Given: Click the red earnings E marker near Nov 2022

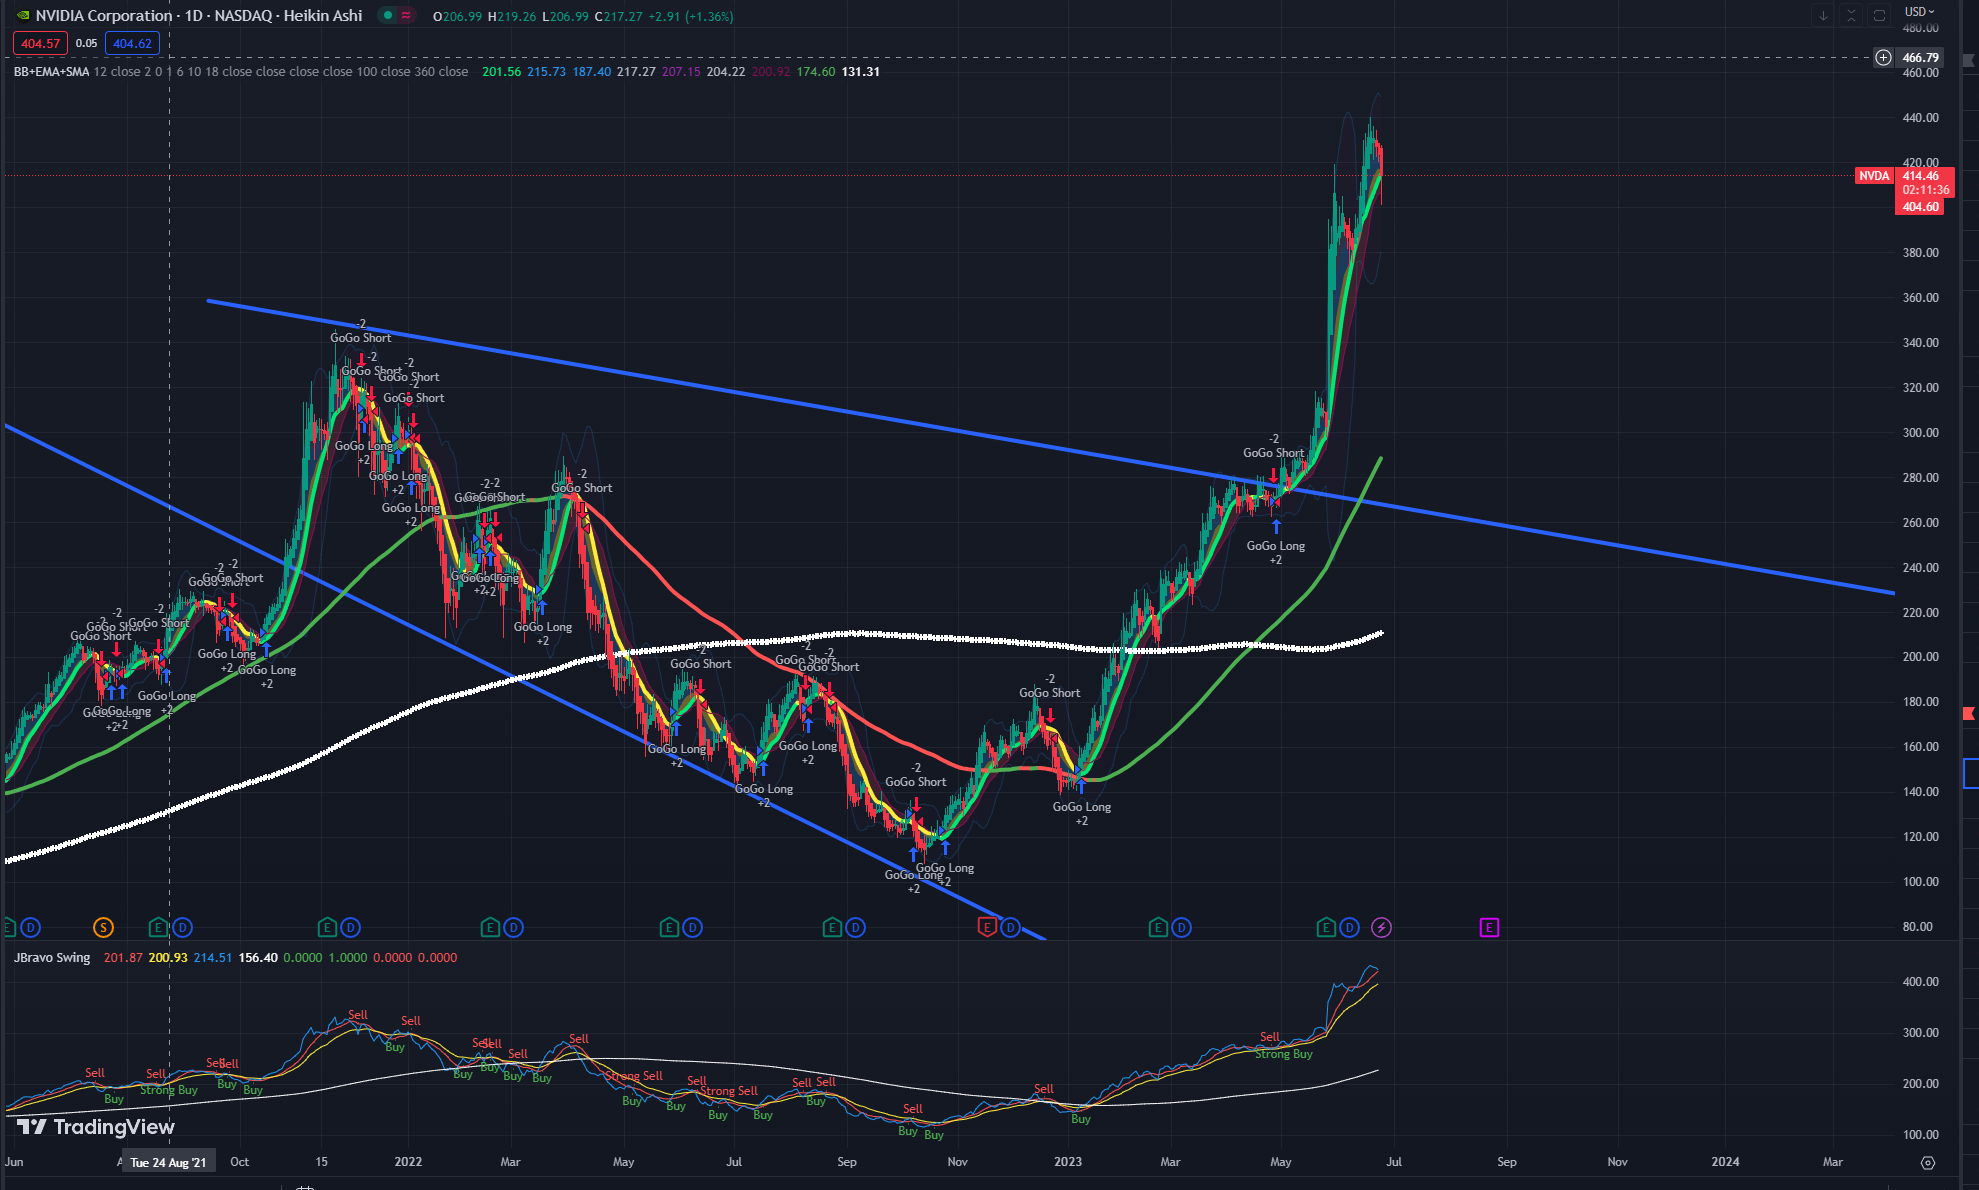Looking at the screenshot, I should pos(987,928).
